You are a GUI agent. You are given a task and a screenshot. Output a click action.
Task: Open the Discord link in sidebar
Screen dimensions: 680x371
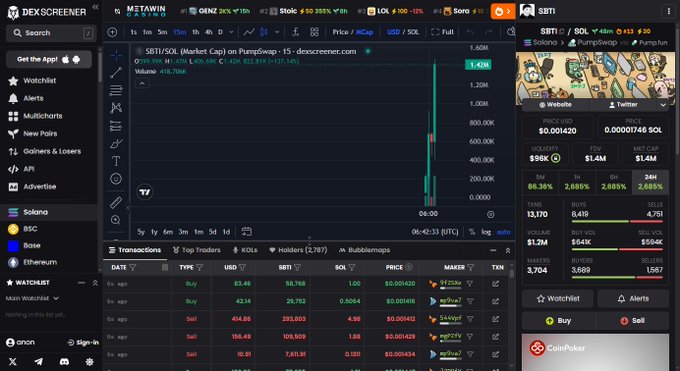click(64, 361)
